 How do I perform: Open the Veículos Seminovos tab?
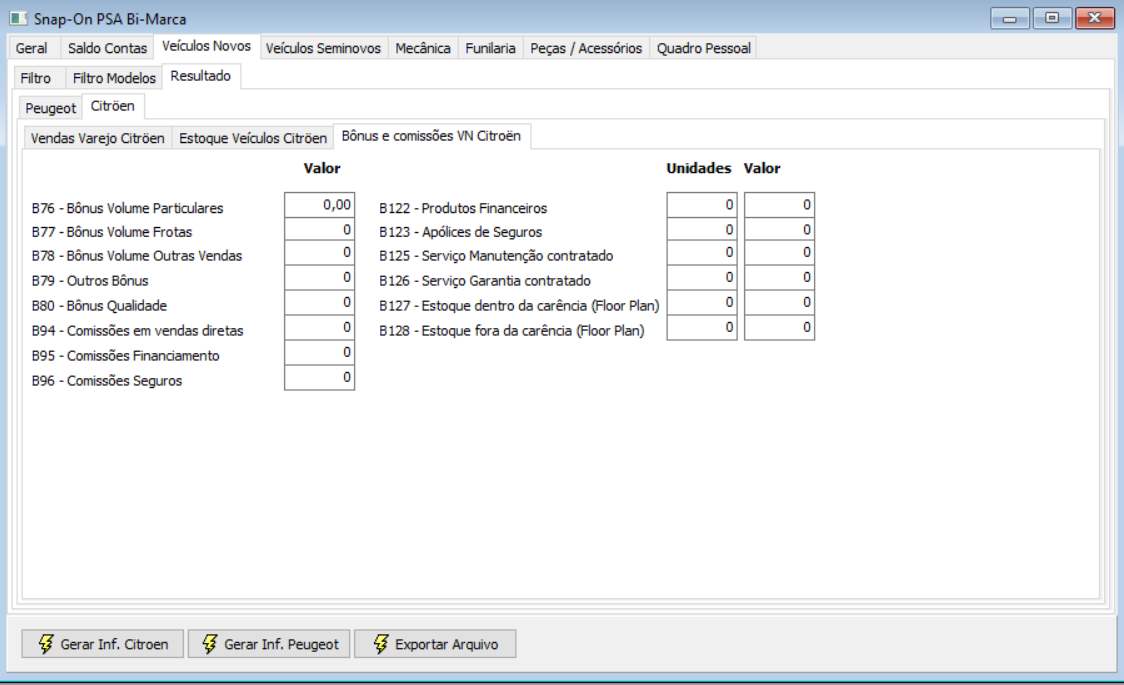point(323,48)
